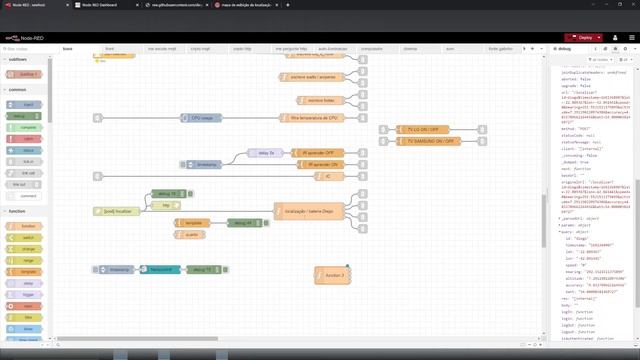Open the configuration nodes gear icon
The height and width of the screenshot is (360, 640).
(625, 49)
